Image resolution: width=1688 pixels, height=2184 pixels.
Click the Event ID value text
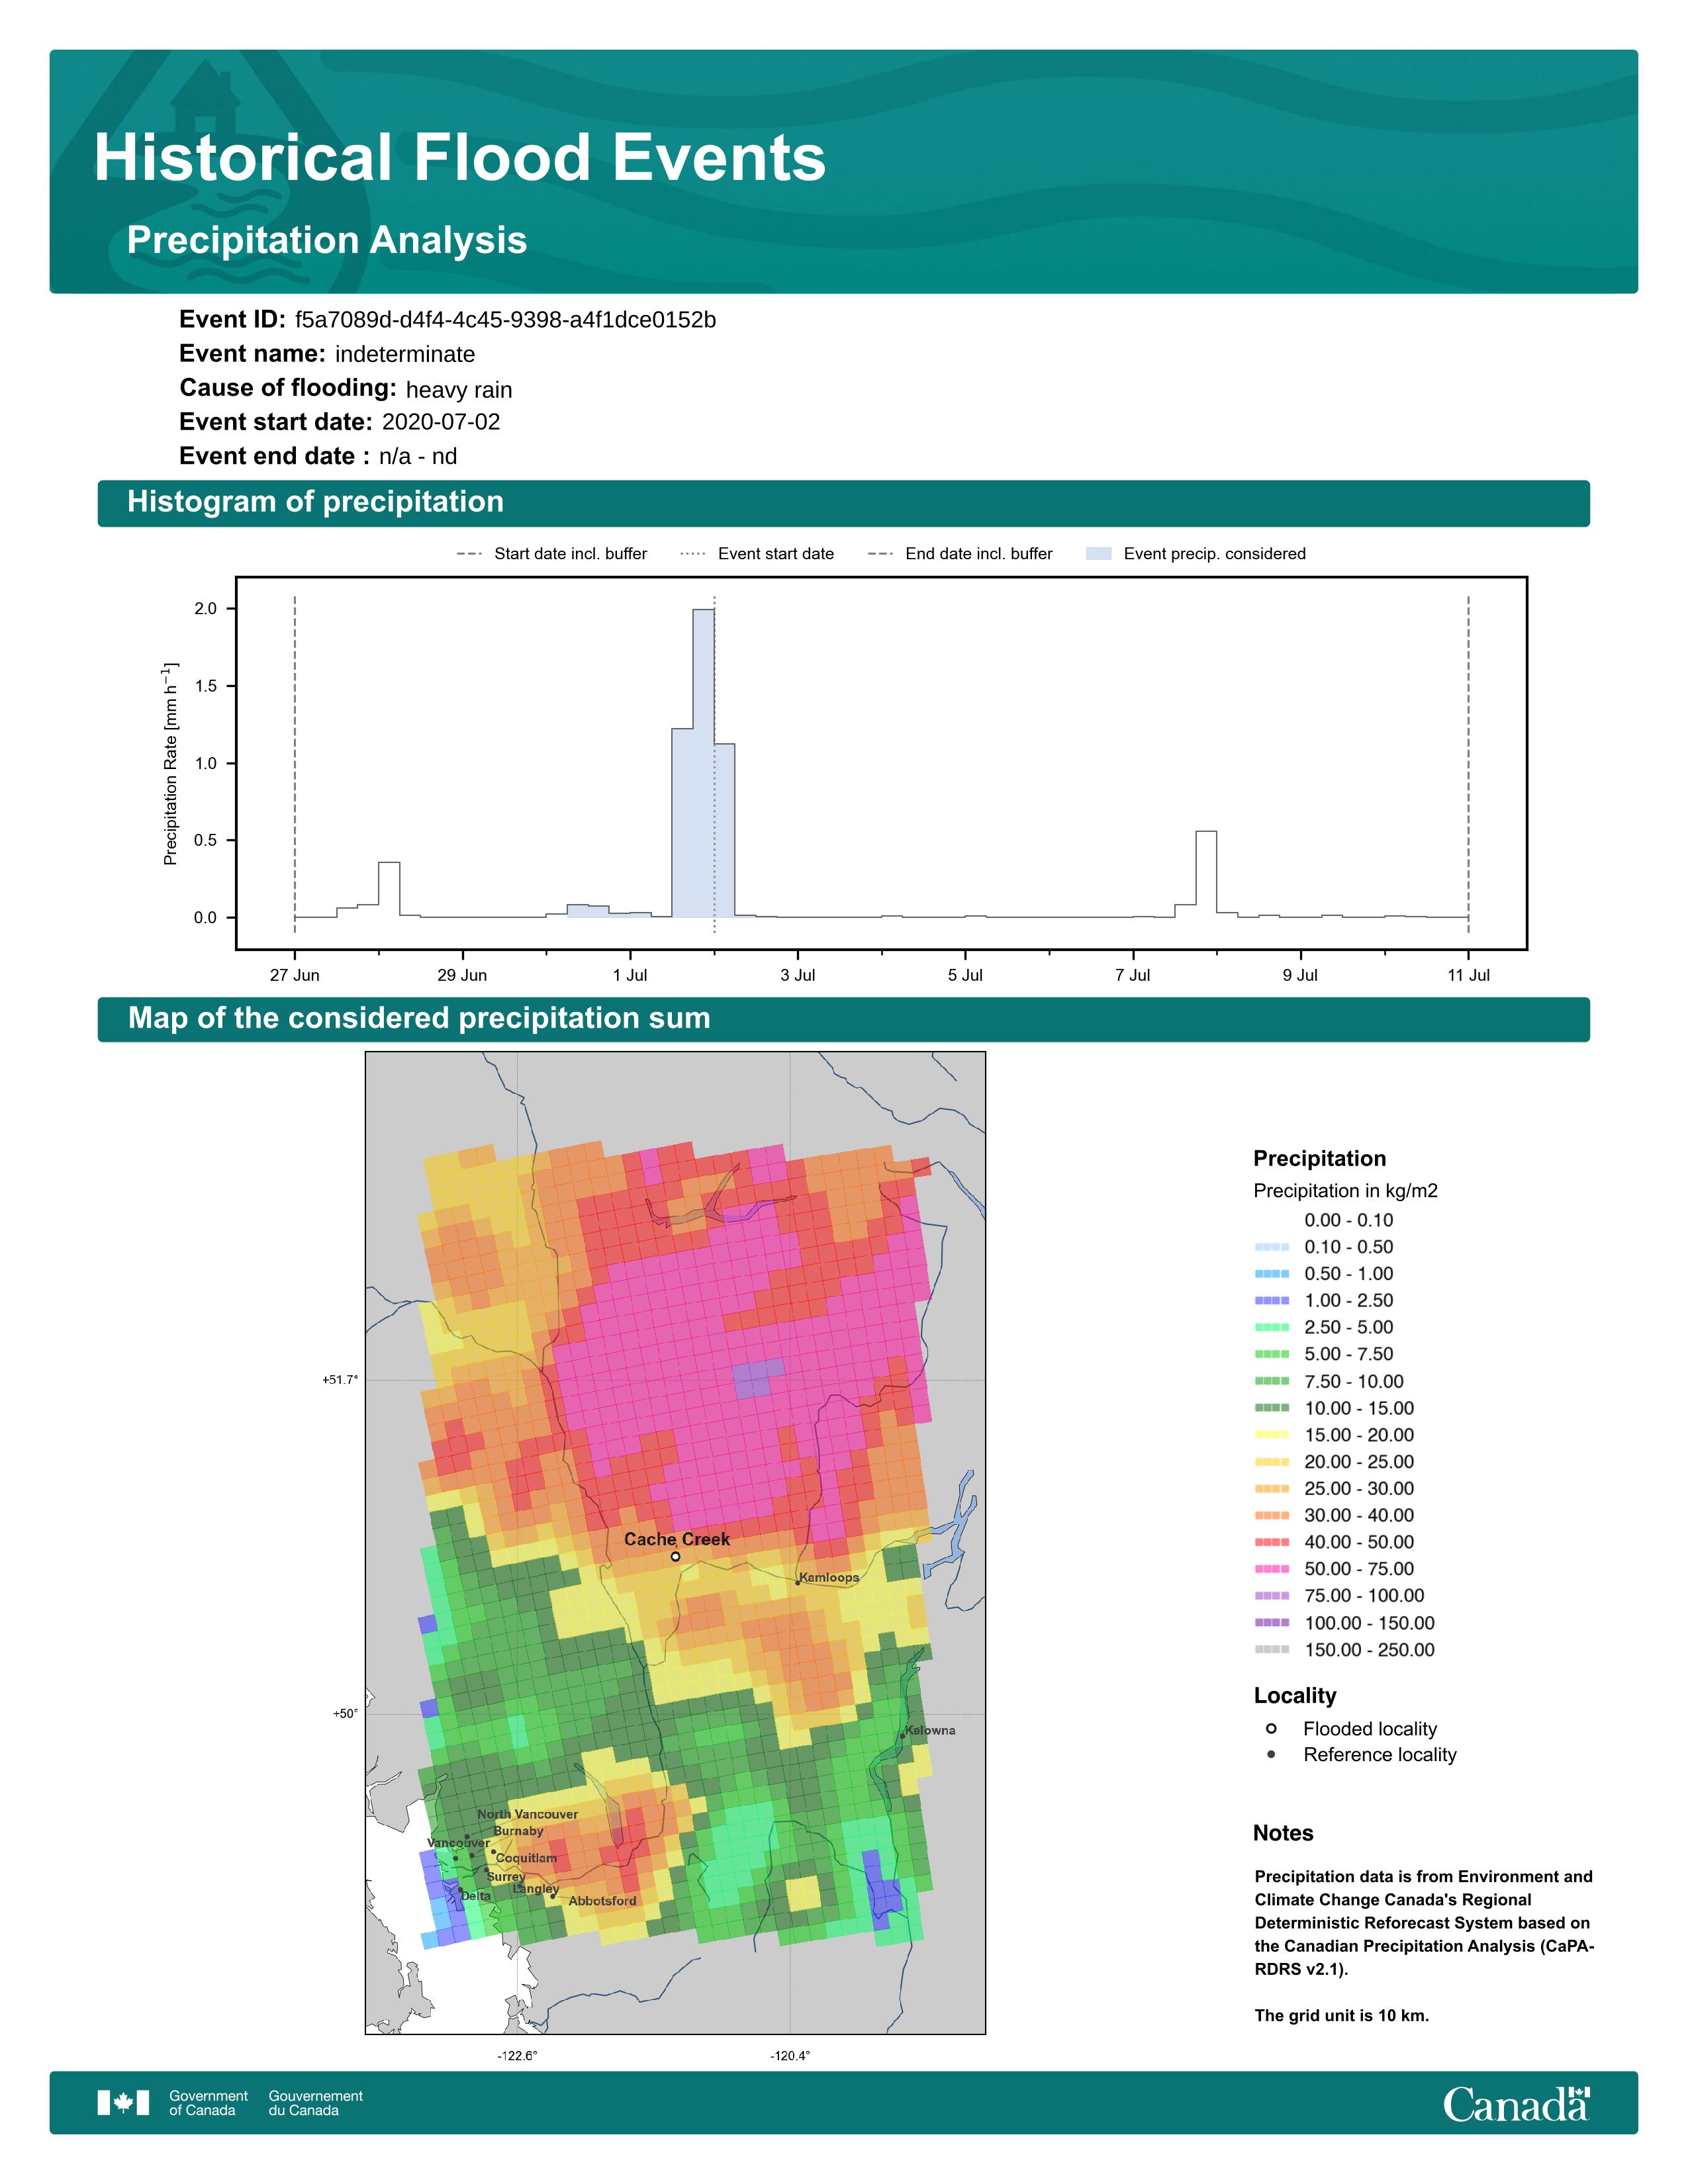505,320
